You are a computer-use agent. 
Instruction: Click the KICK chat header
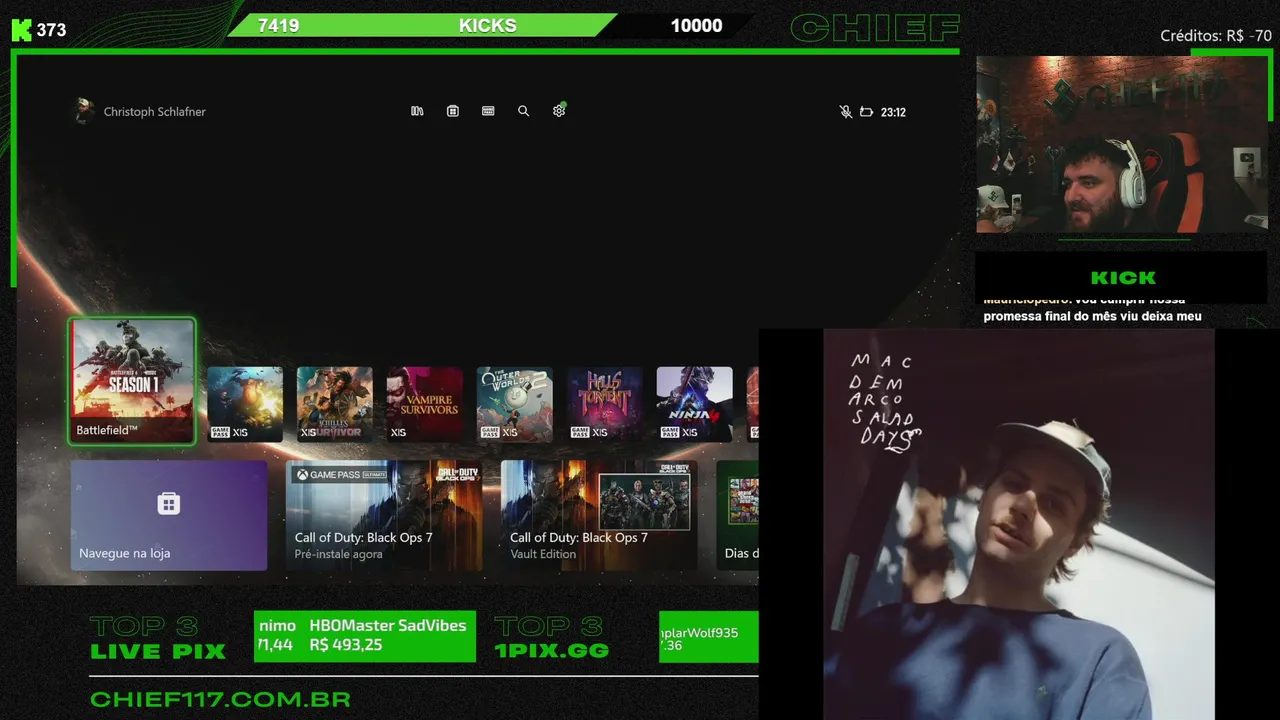[x=1123, y=278]
